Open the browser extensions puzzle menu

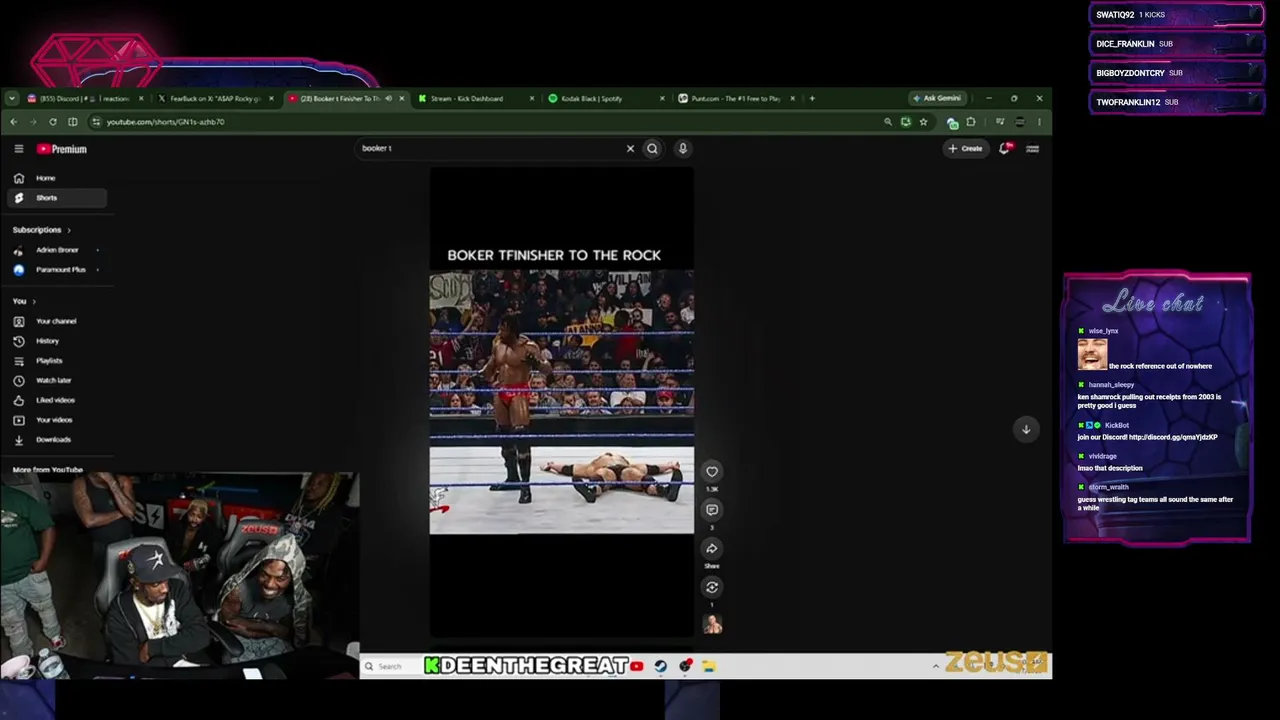click(971, 122)
